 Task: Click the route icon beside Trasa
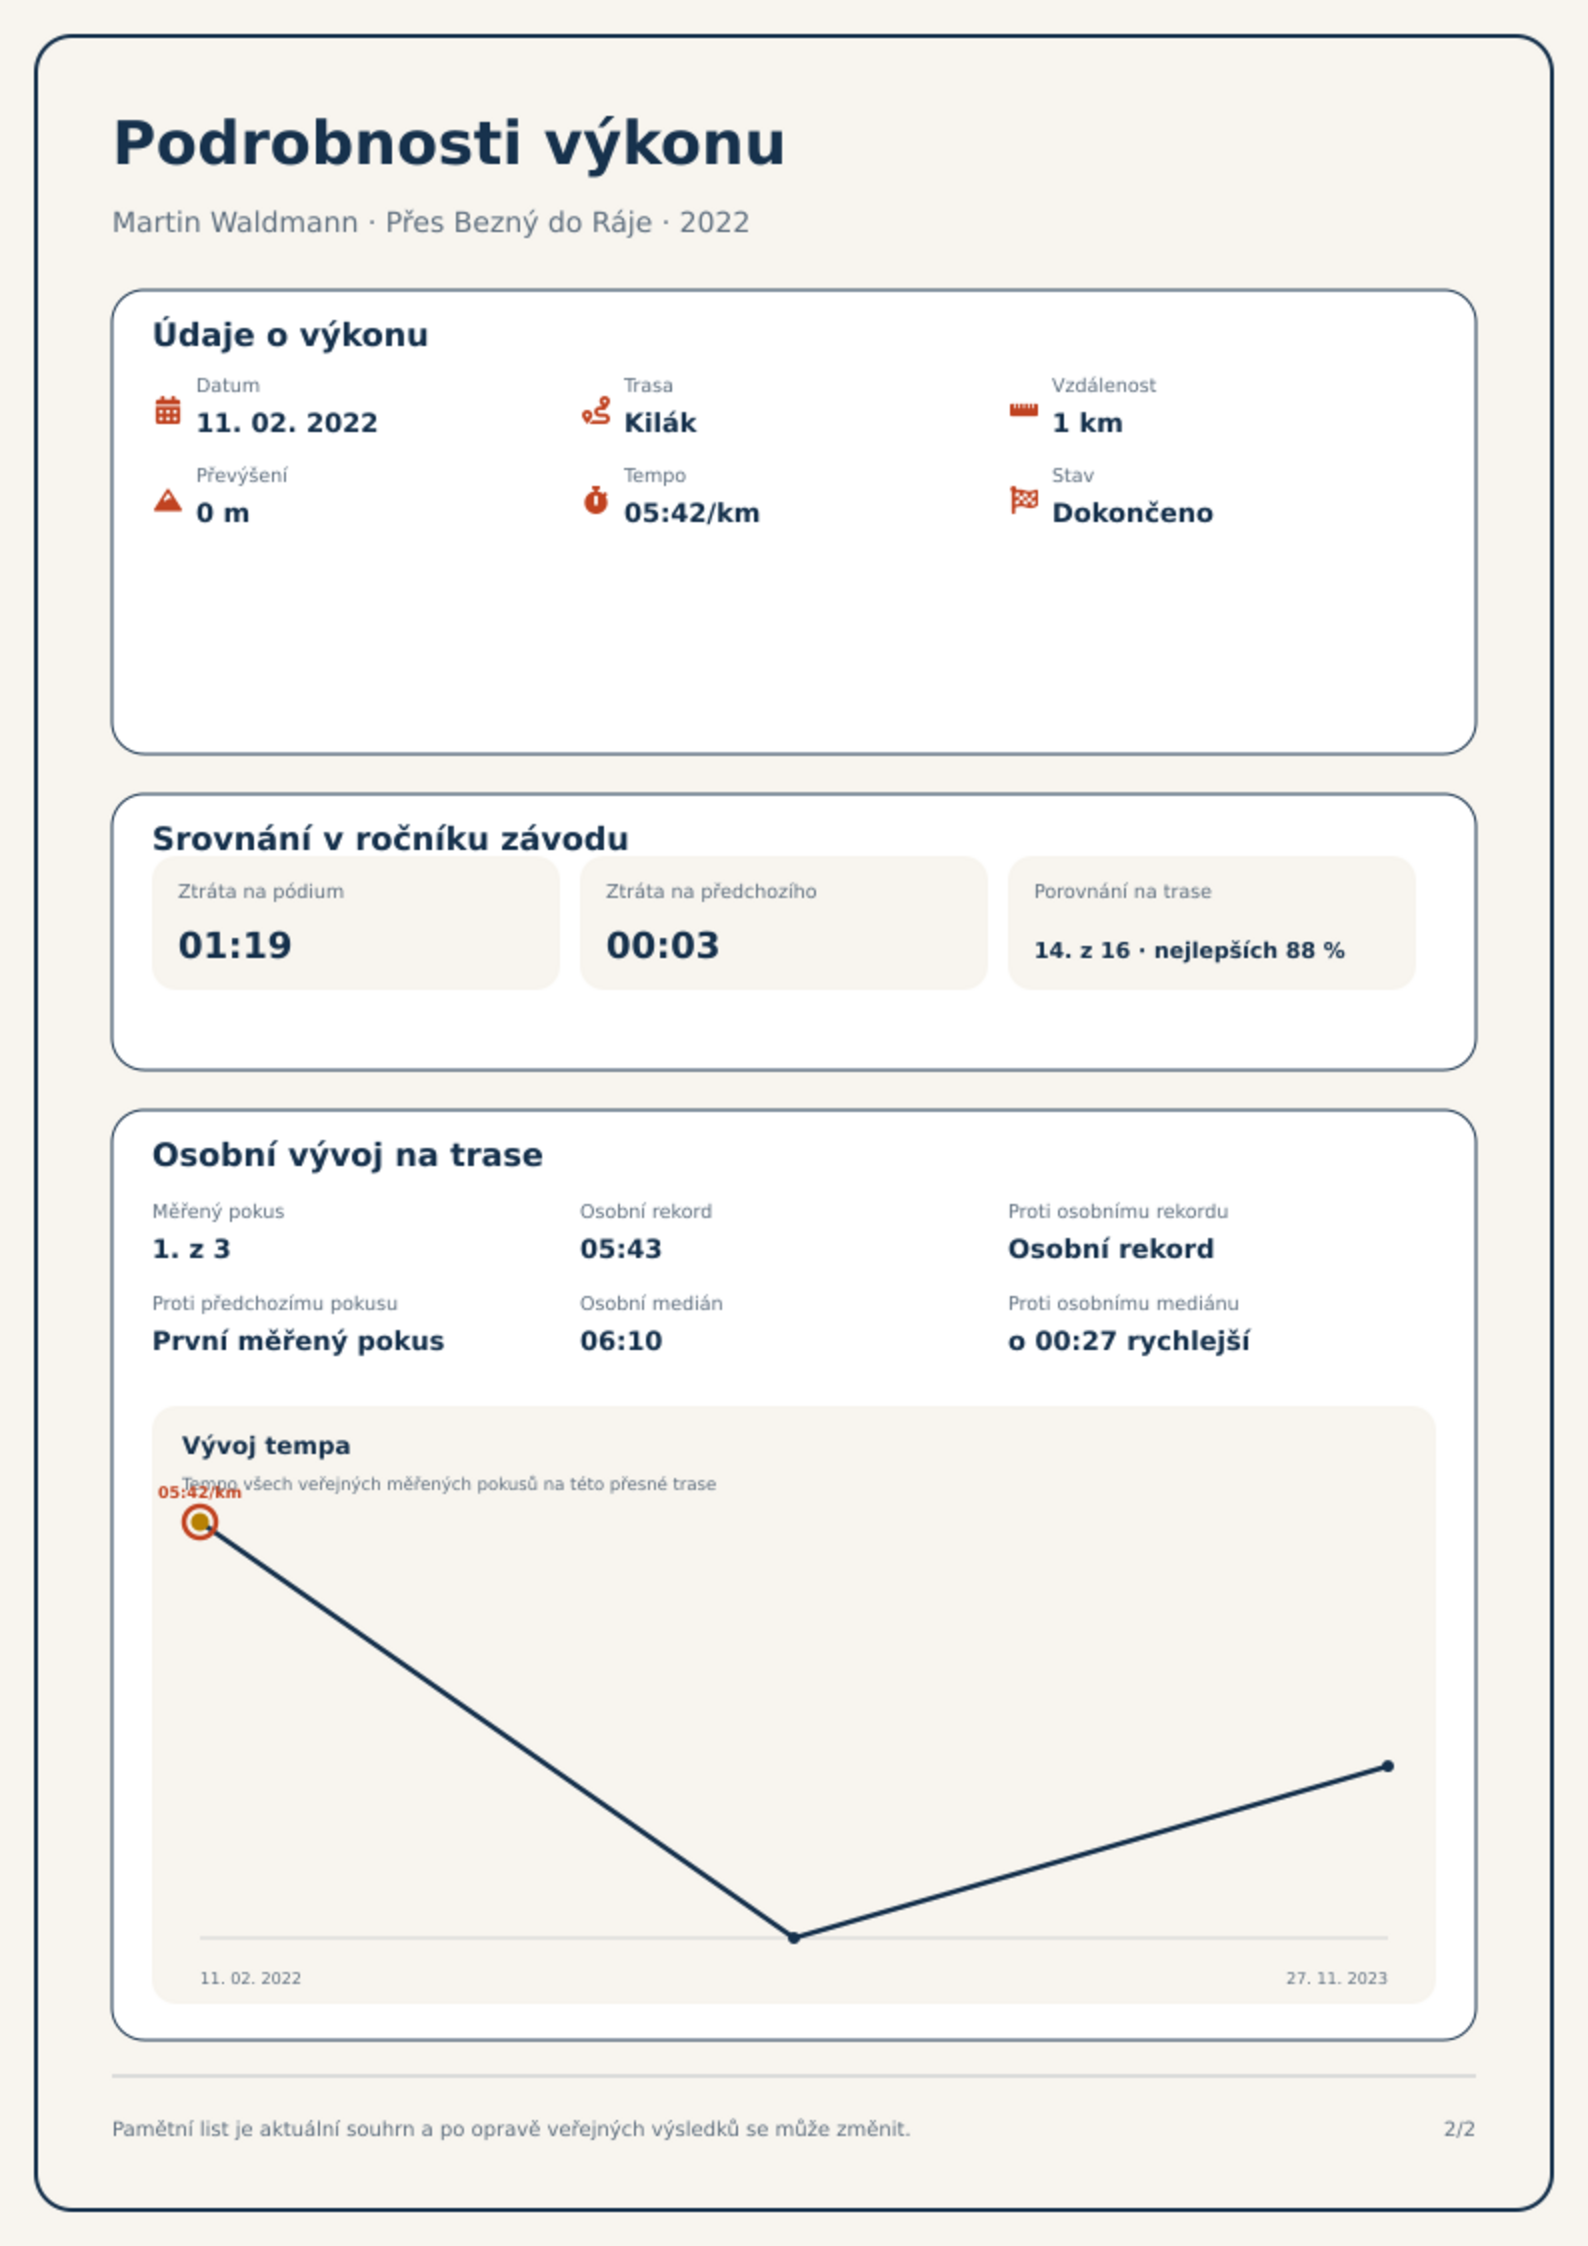596,410
